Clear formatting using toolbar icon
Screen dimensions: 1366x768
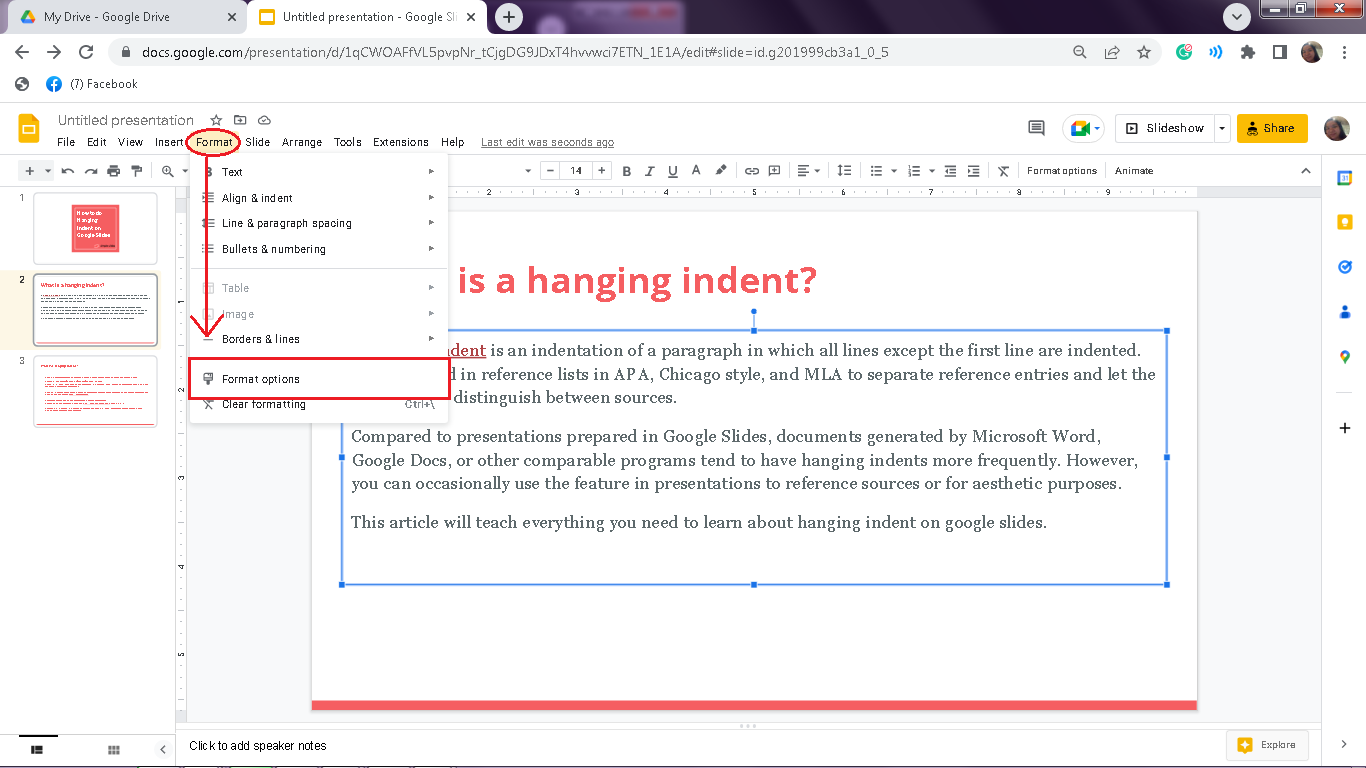pyautogui.click(x=1004, y=171)
